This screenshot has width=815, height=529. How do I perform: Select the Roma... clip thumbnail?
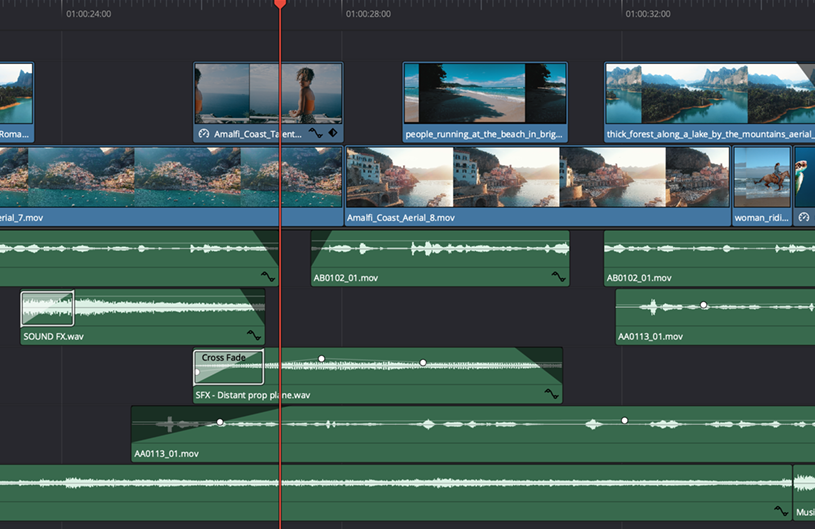tap(16, 94)
